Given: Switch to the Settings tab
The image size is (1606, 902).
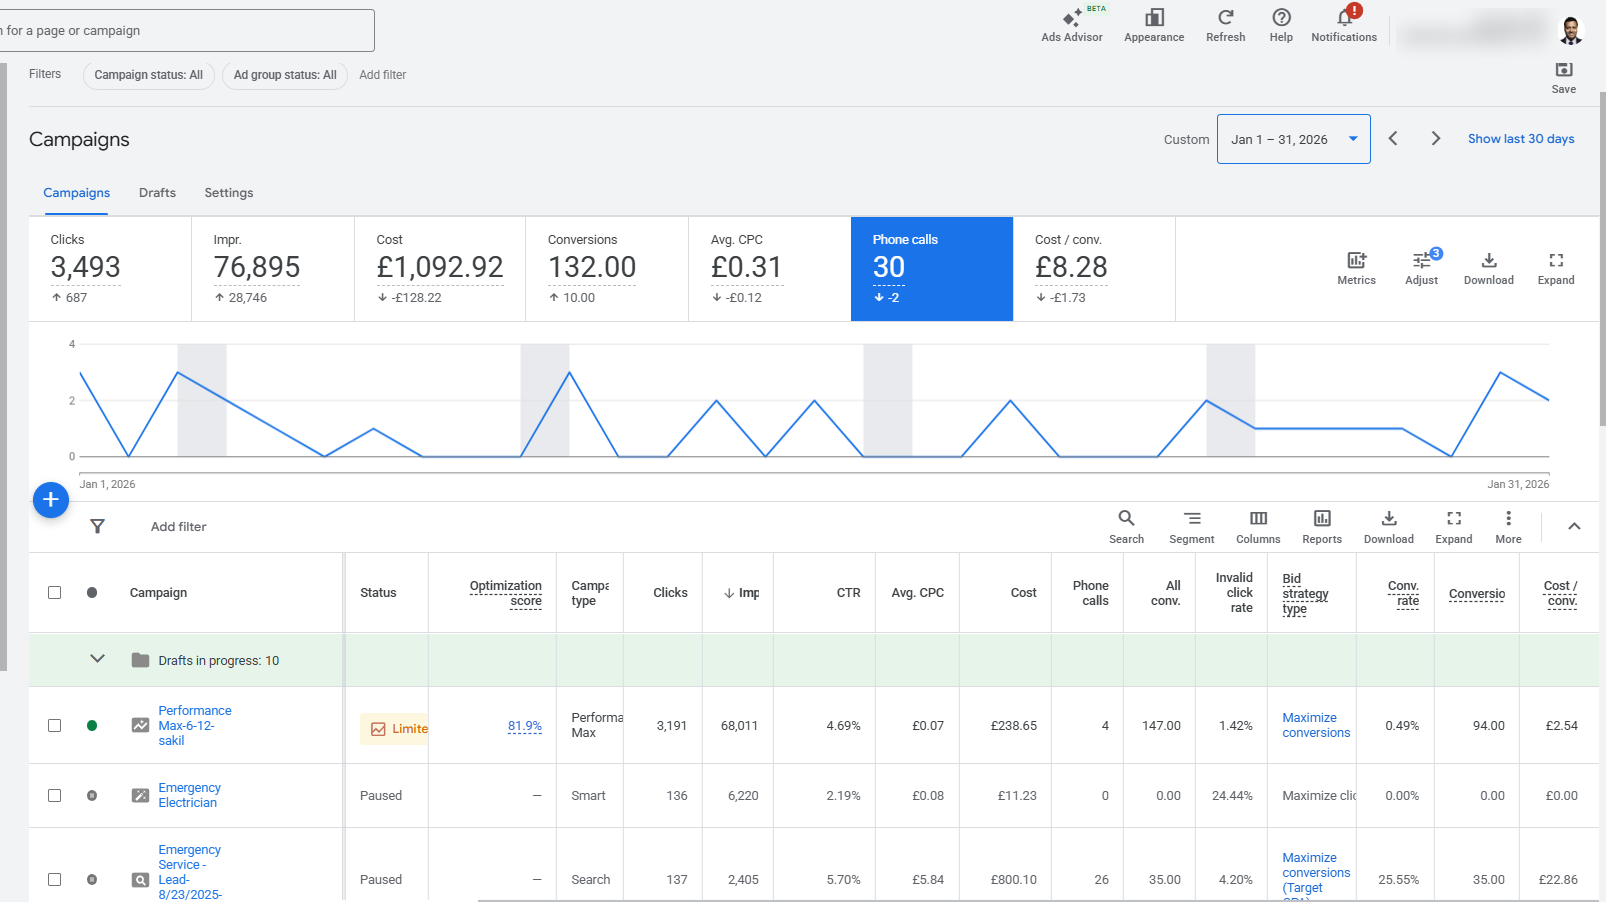Looking at the screenshot, I should 229,193.
